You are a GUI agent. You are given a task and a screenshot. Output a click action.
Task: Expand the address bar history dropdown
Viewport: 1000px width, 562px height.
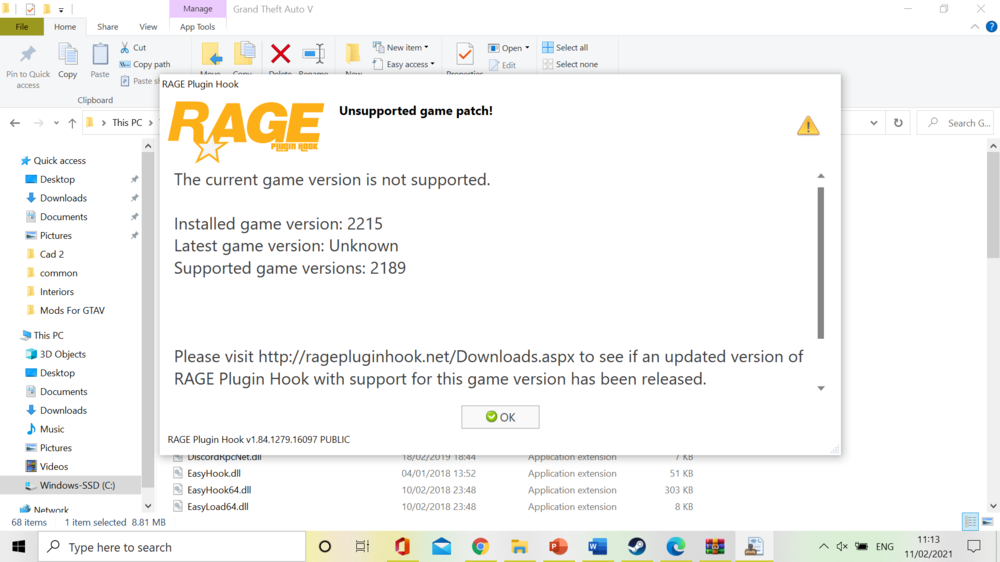point(873,123)
